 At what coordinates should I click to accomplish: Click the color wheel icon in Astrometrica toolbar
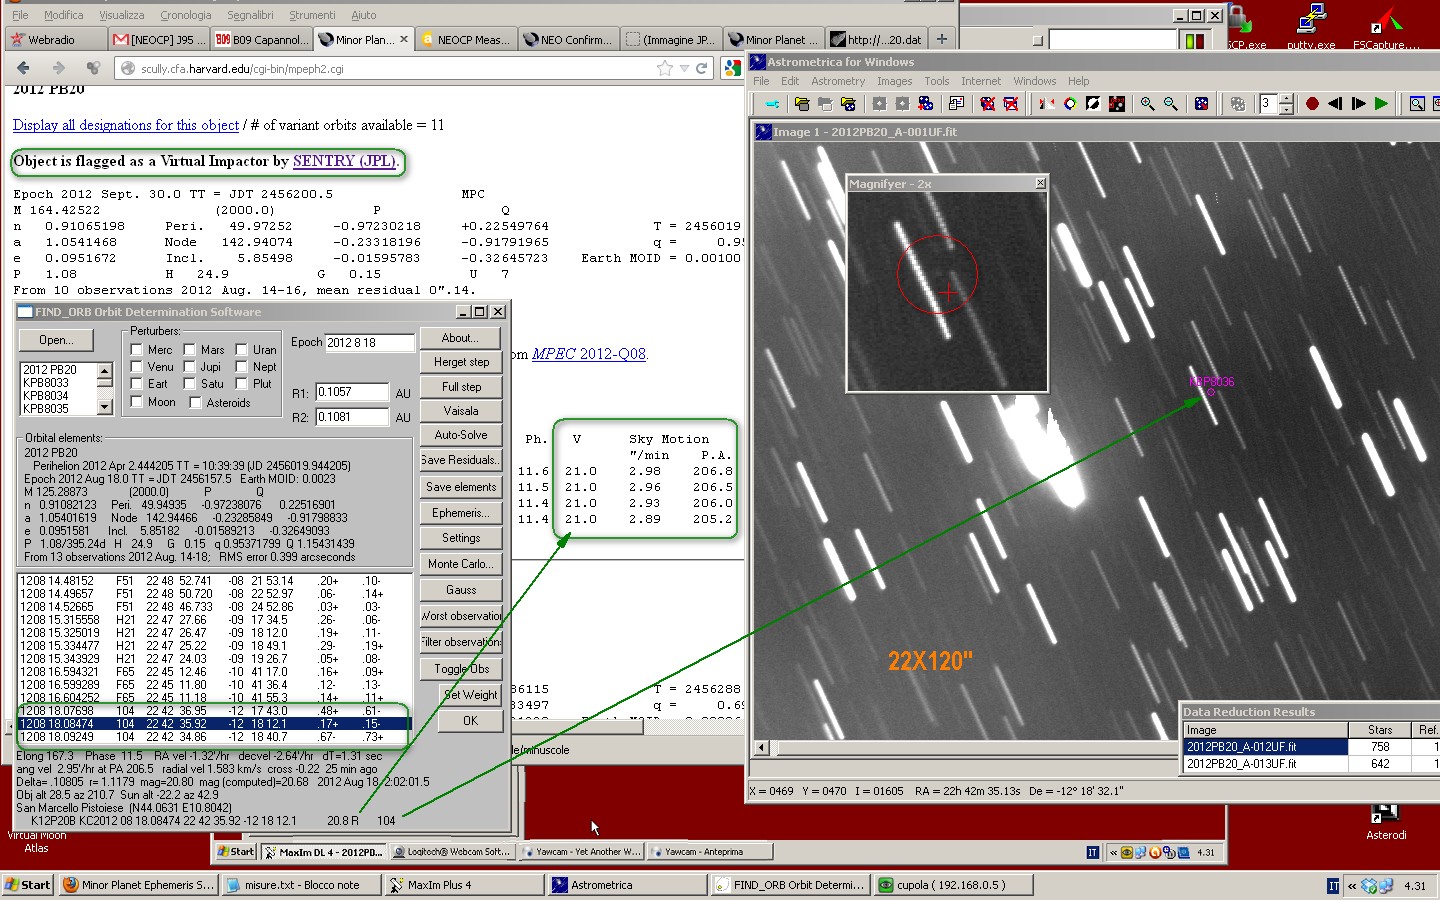pyautogui.click(x=1070, y=104)
